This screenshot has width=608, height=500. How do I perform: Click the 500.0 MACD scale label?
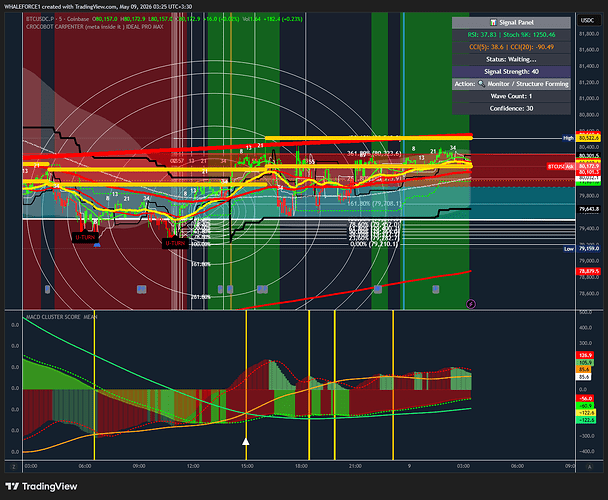tap(585, 312)
